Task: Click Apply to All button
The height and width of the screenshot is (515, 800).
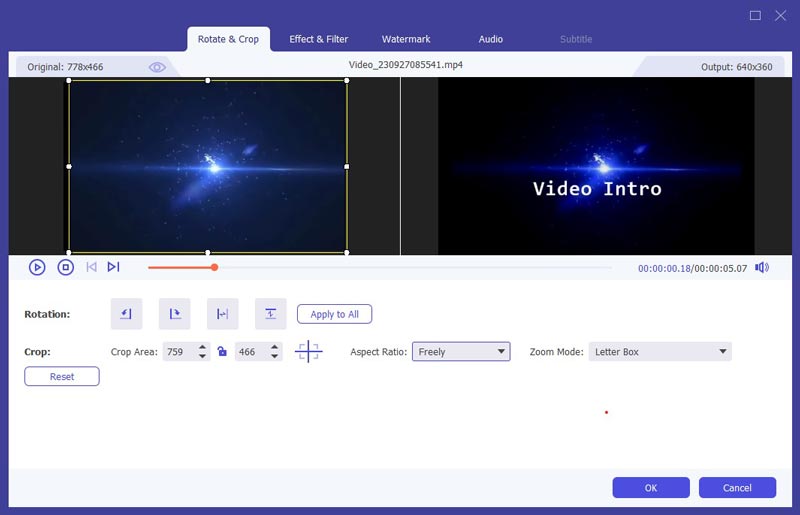Action: (334, 314)
